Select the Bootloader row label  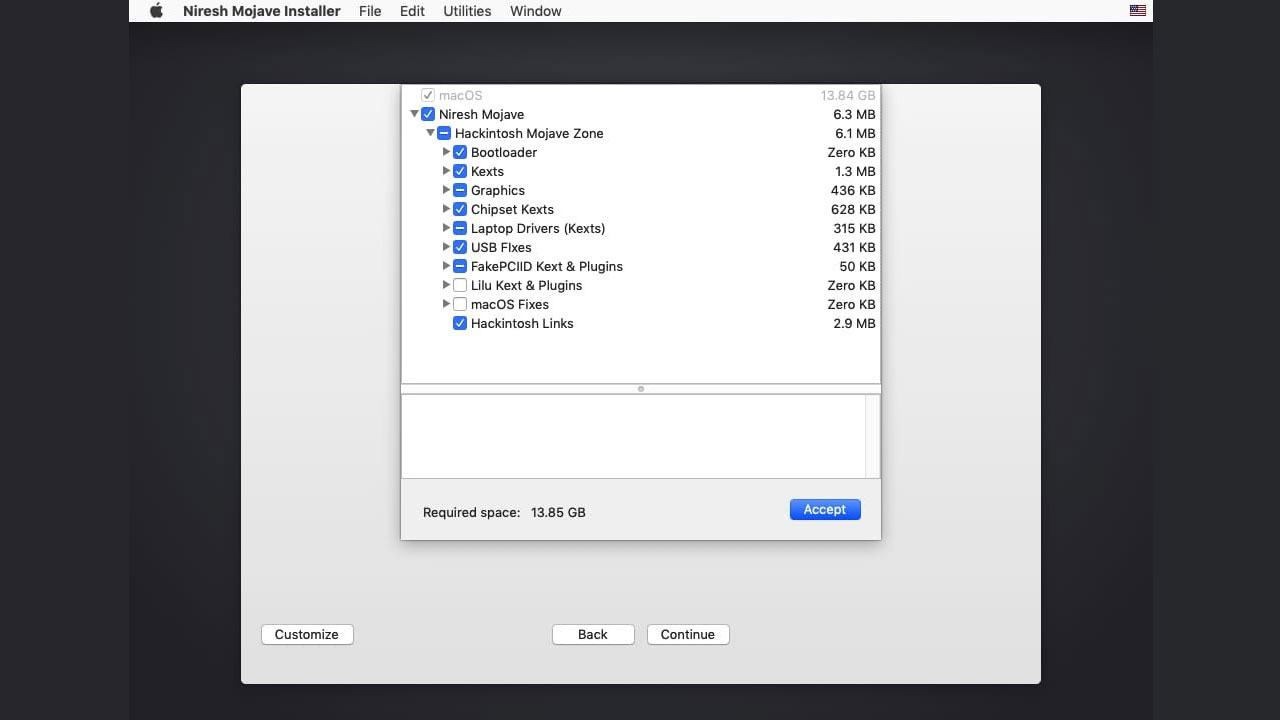(504, 152)
